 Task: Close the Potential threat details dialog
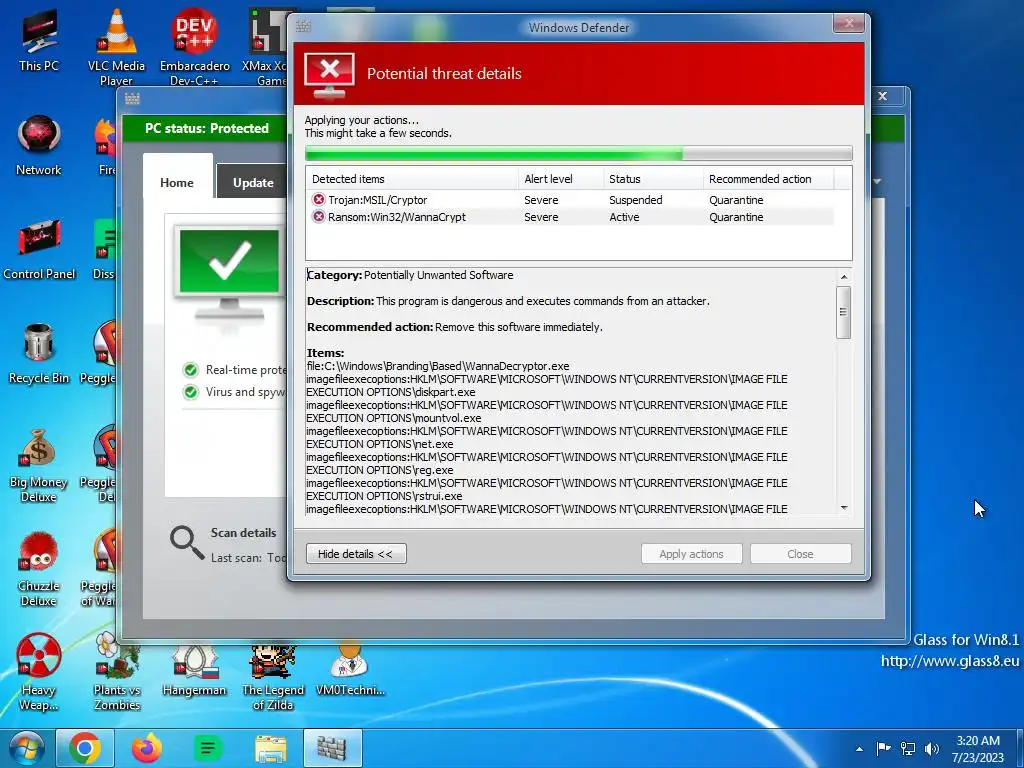coord(849,24)
